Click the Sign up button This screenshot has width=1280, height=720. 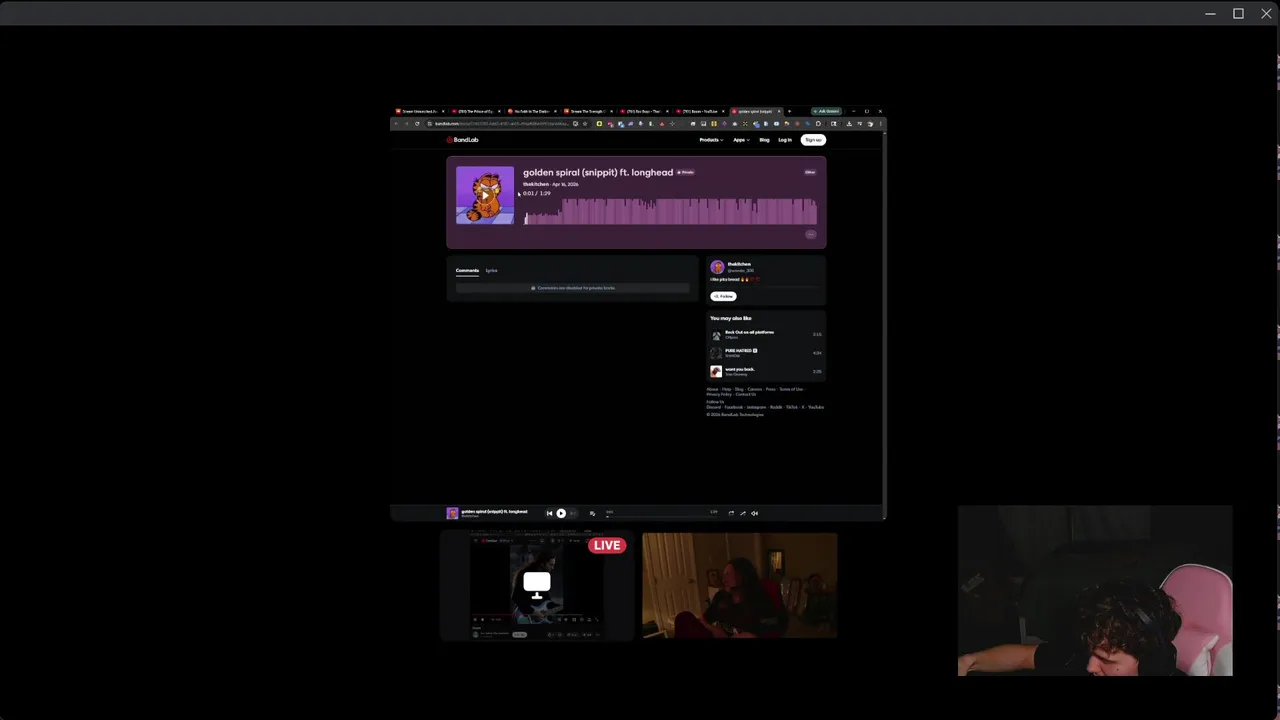point(813,140)
